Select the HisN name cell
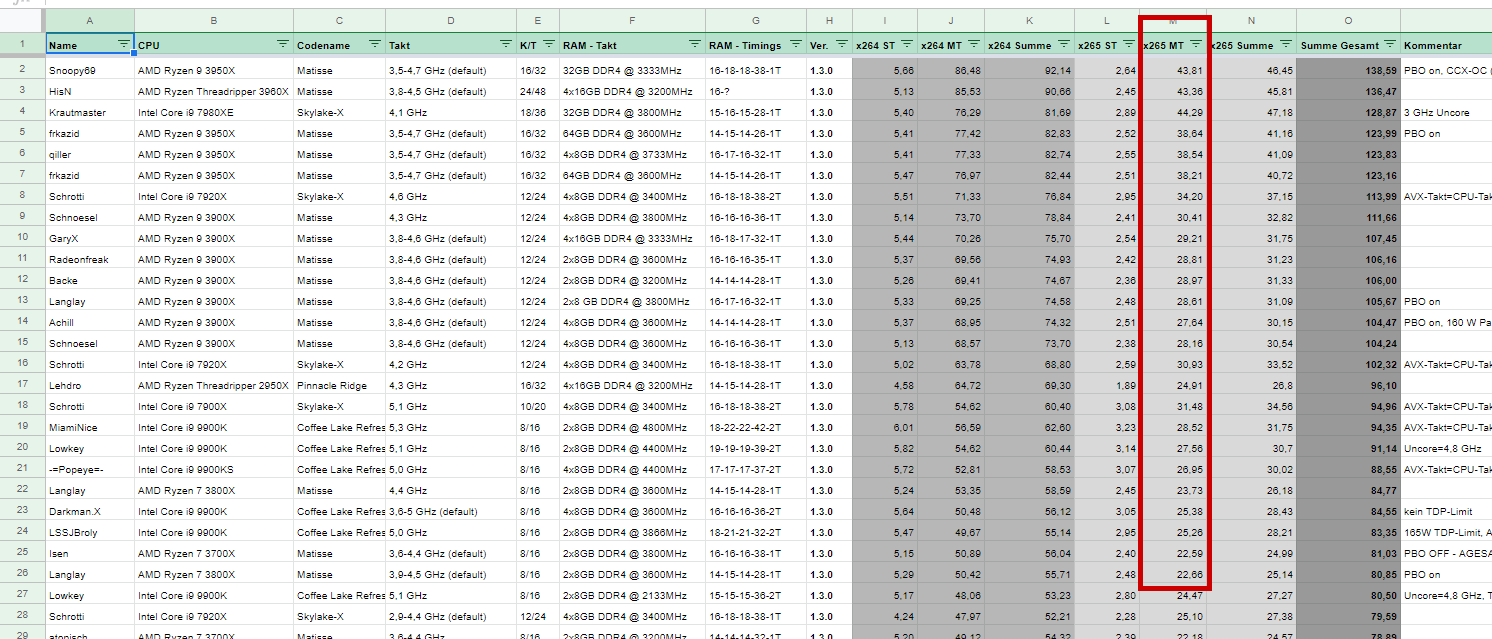1492x639 pixels. pos(90,91)
